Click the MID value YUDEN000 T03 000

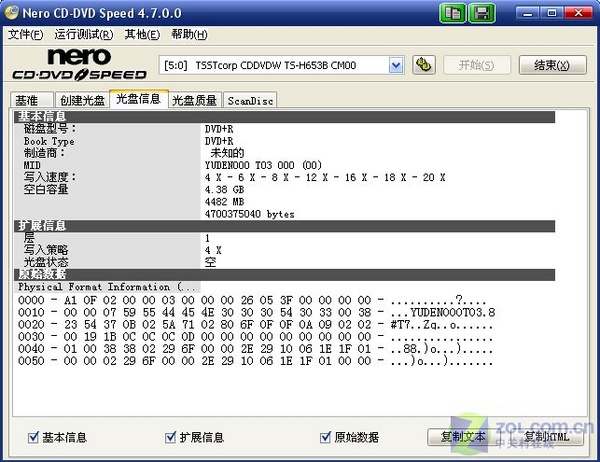pyautogui.click(x=263, y=165)
